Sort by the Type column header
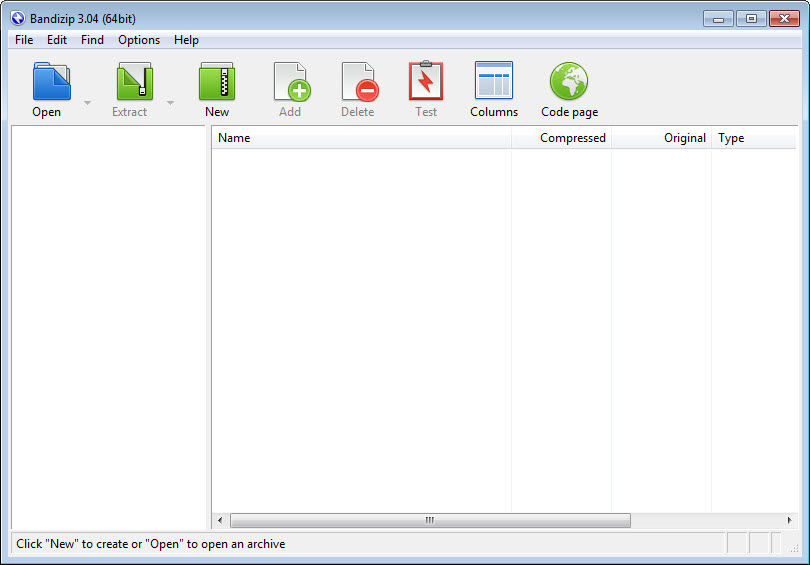Image resolution: width=810 pixels, height=565 pixels. point(754,138)
